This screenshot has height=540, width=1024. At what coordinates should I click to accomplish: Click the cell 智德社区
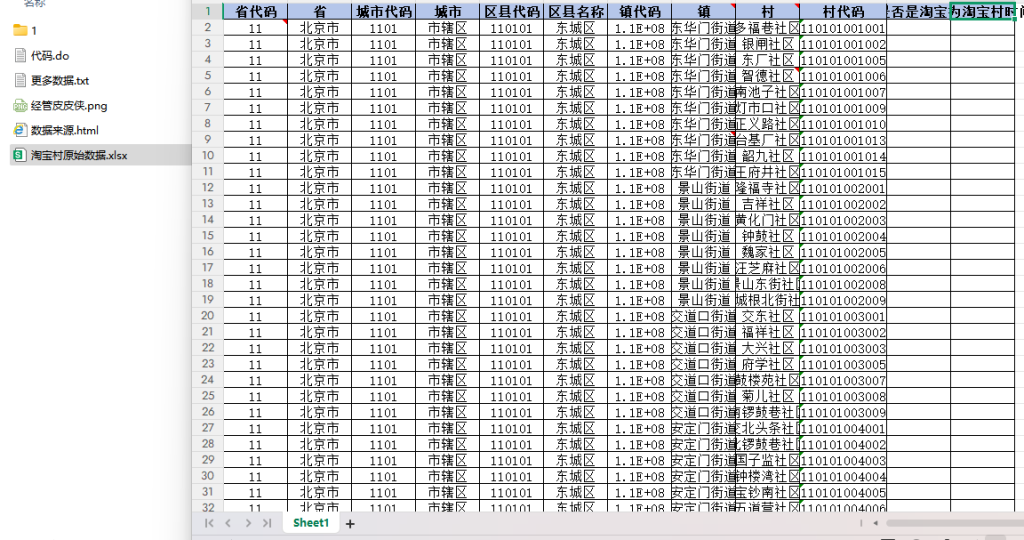pos(767,76)
